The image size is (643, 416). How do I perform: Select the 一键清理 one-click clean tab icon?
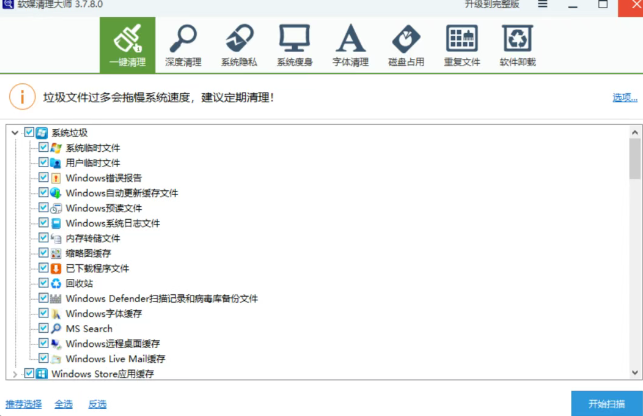[128, 45]
